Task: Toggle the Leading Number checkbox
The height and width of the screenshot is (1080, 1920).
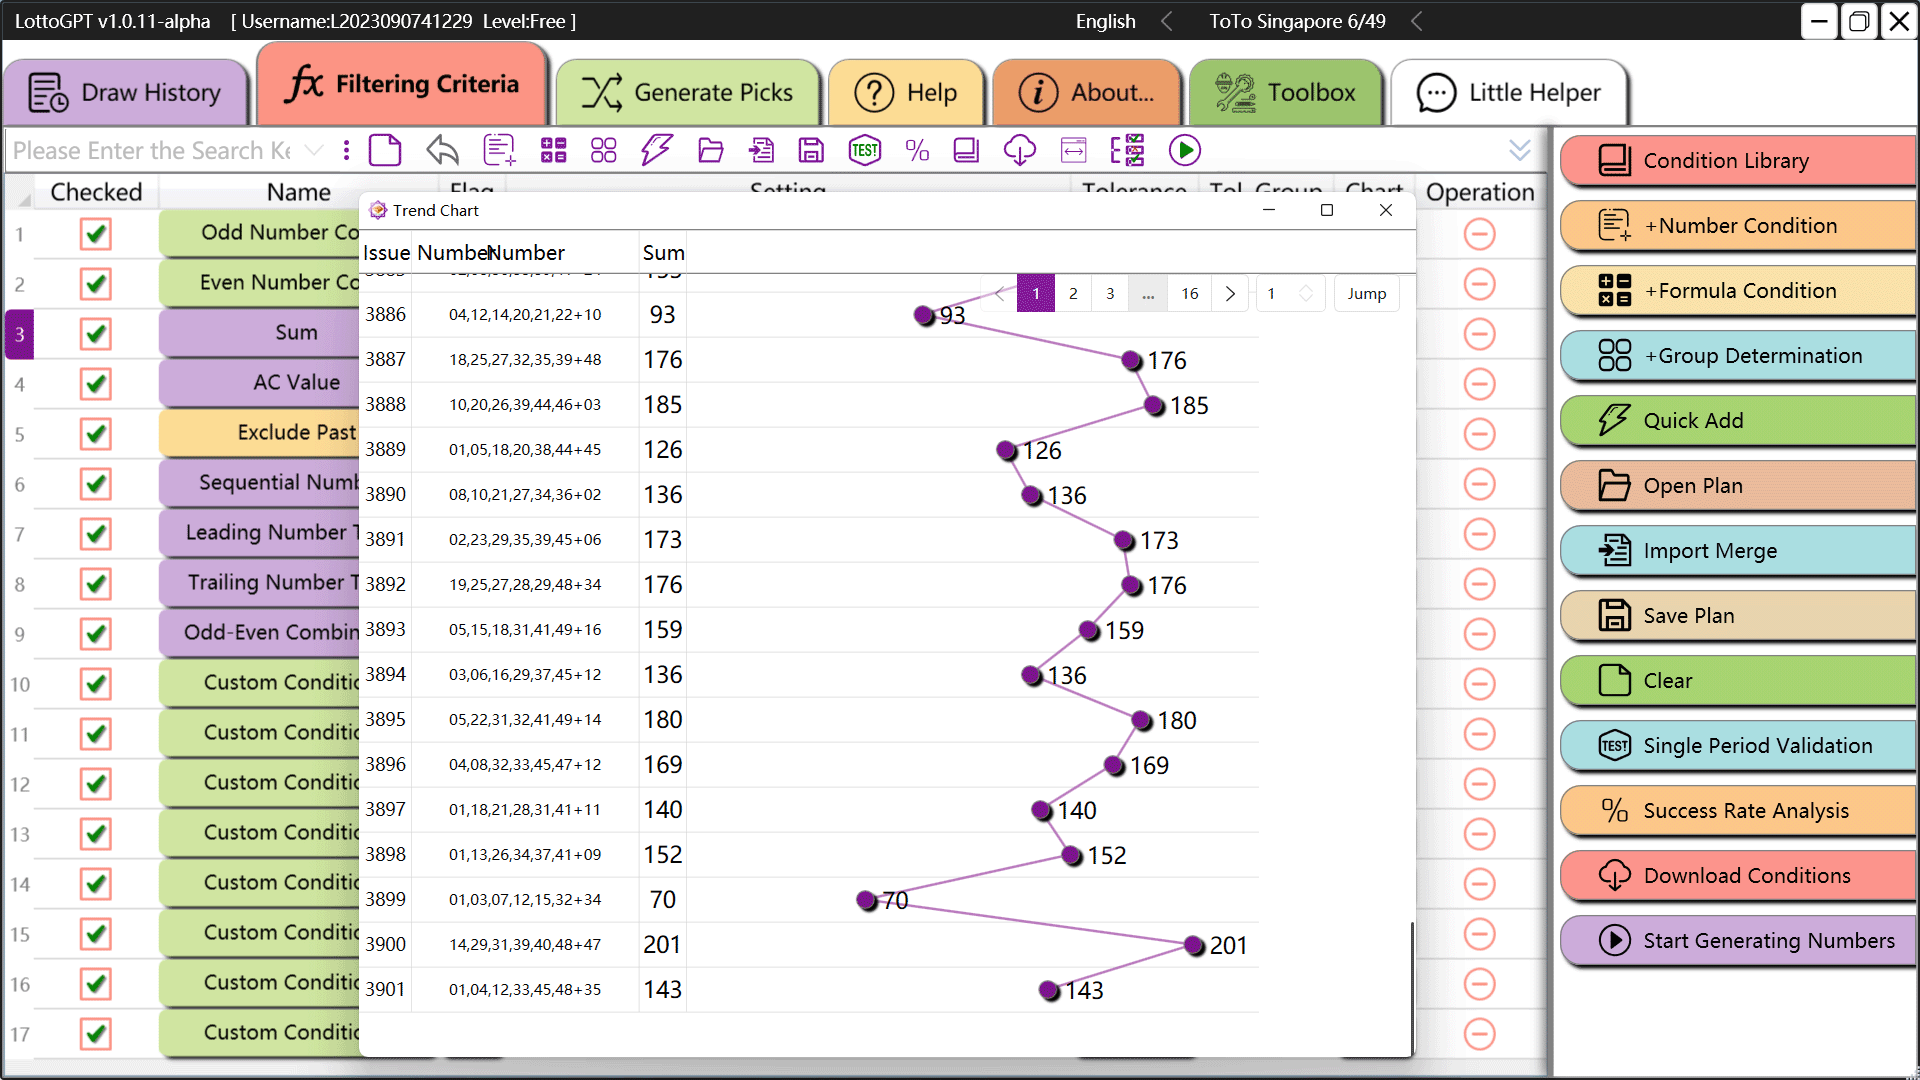Action: [x=96, y=534]
